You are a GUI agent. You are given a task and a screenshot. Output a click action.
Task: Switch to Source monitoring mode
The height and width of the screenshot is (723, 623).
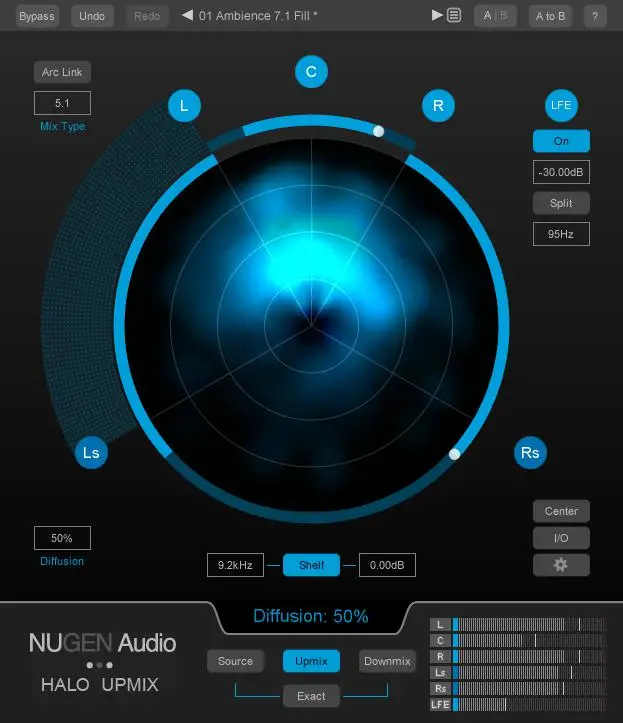[235, 661]
